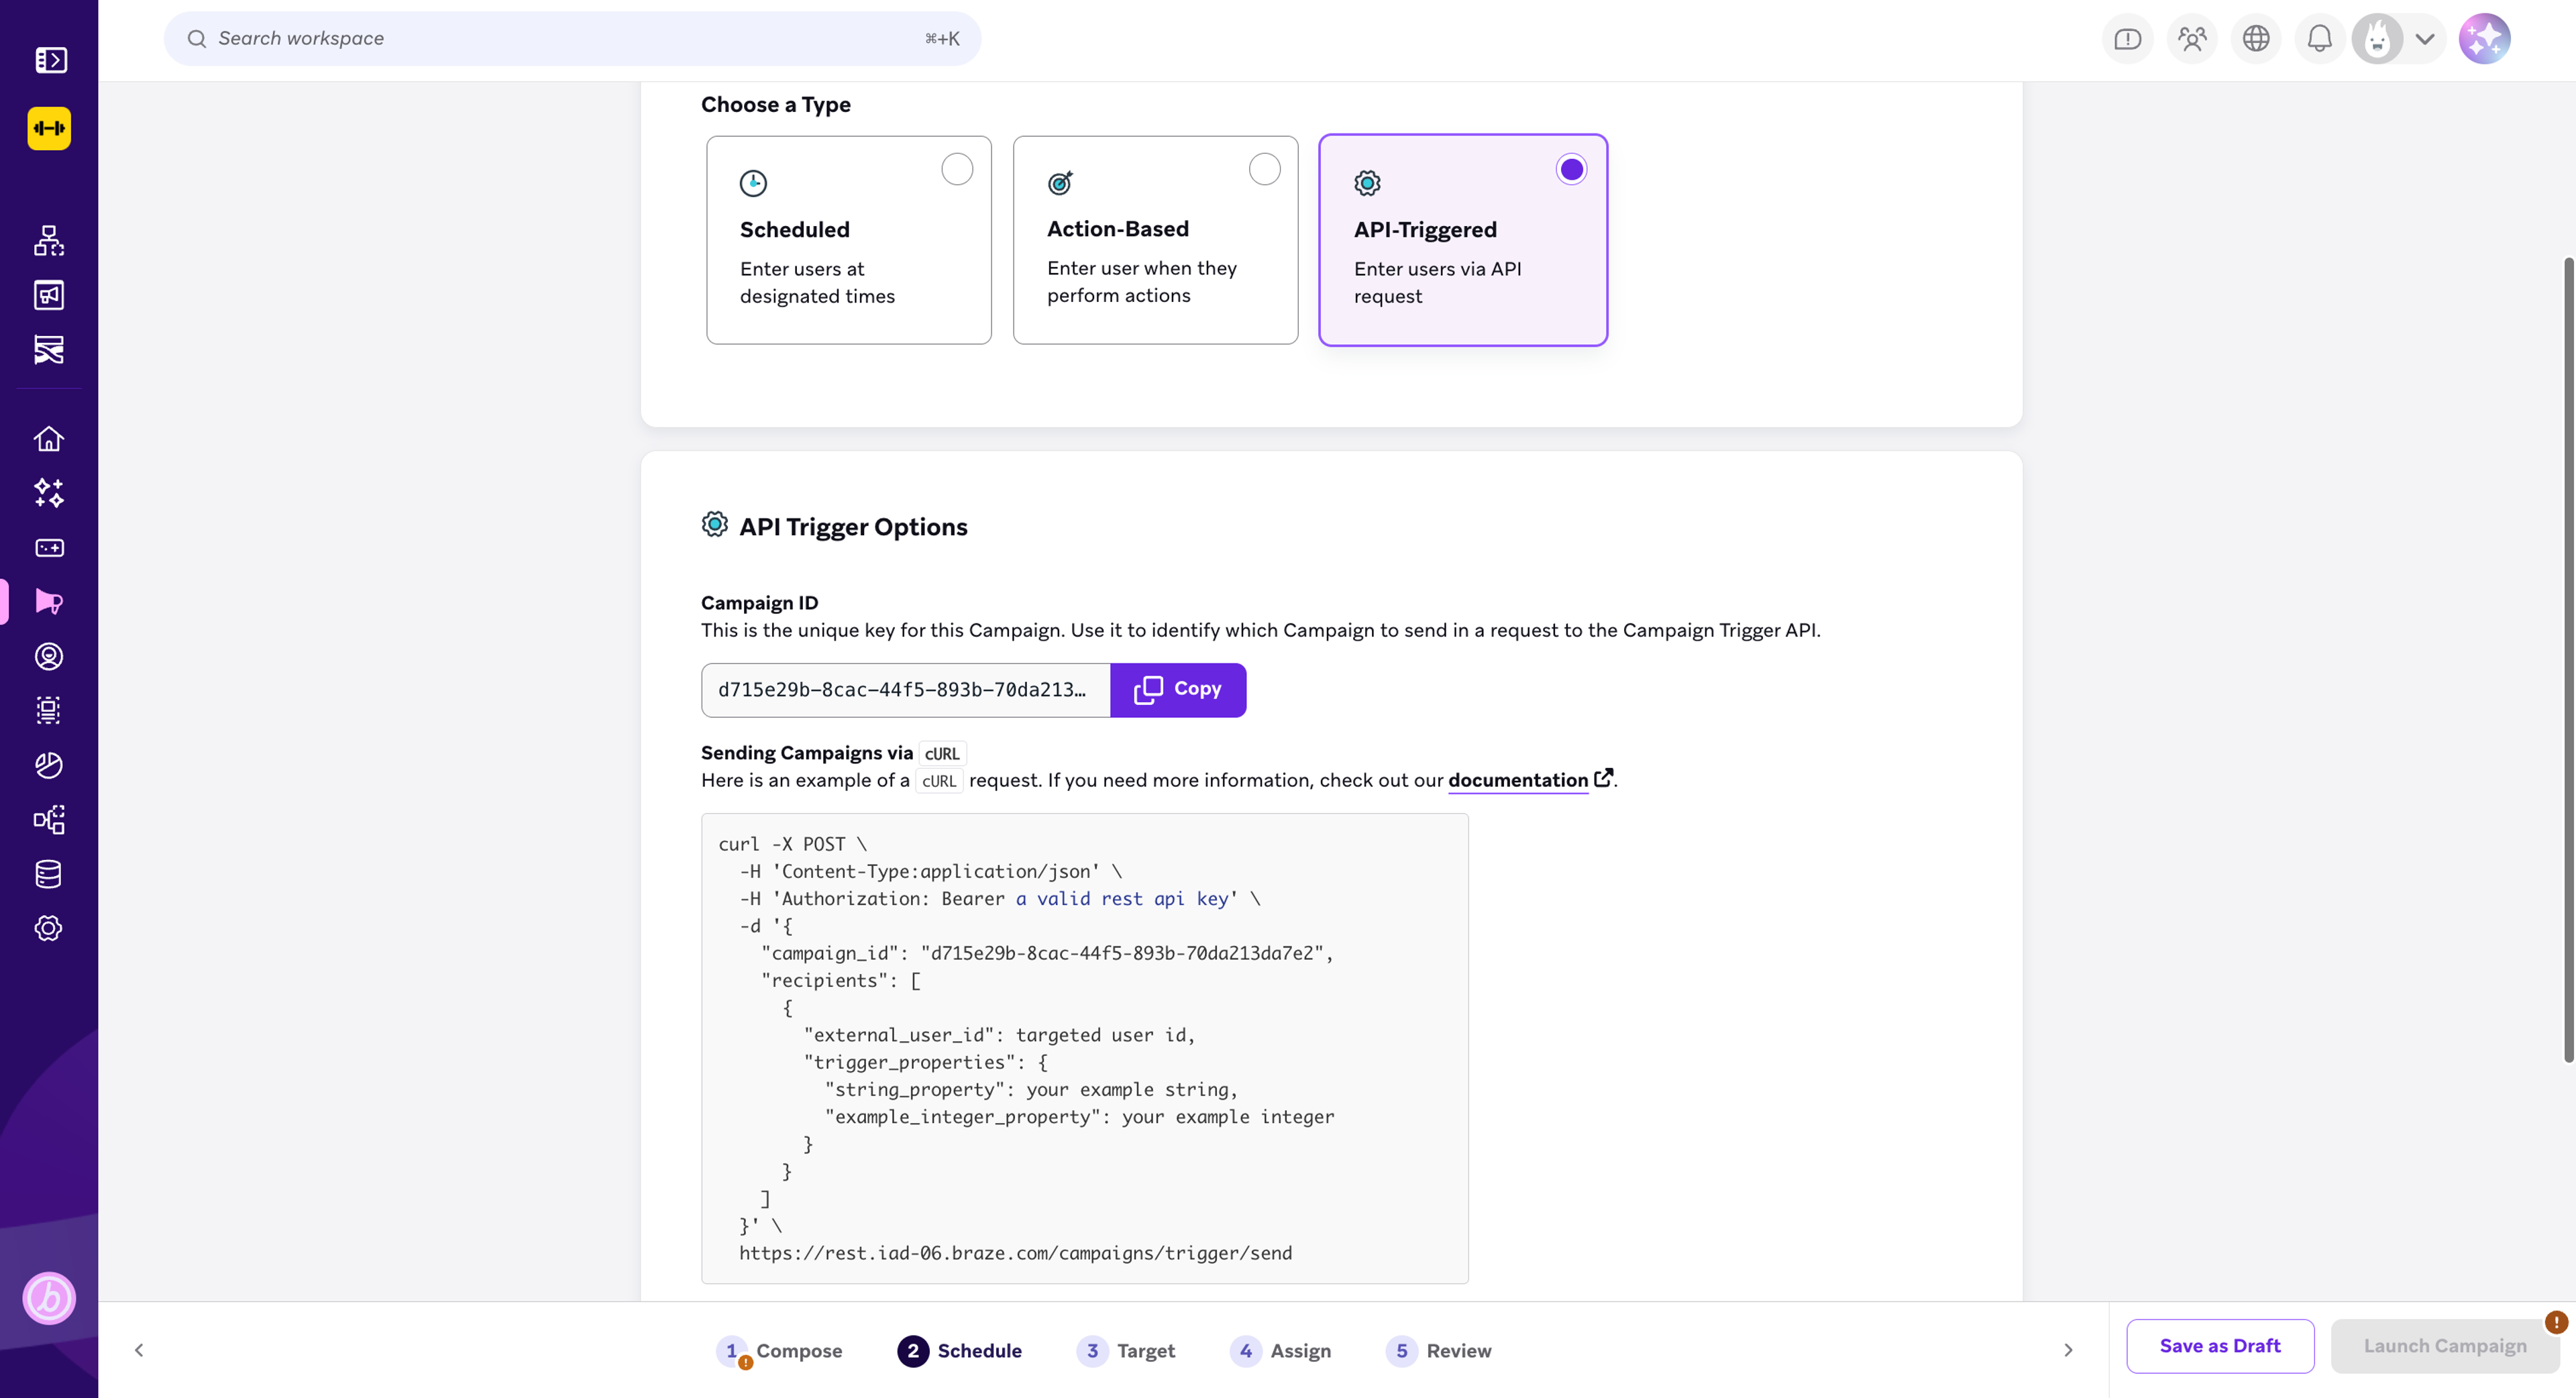Open the Settings gear sidebar icon
This screenshot has height=1398, width=2576.
pos(49,928)
